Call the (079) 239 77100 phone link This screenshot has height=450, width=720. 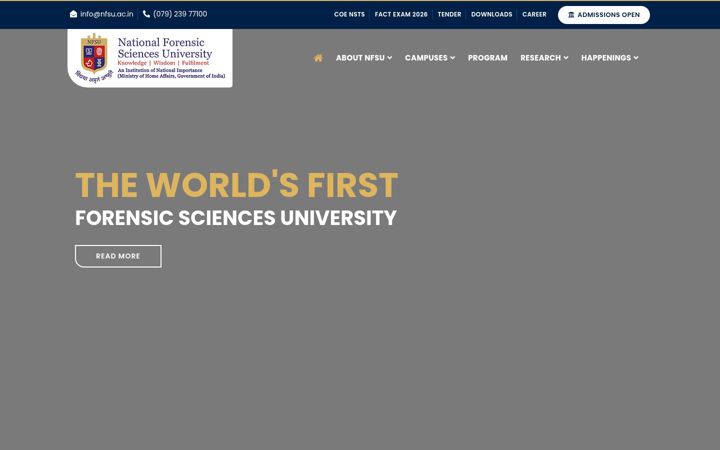pos(180,14)
